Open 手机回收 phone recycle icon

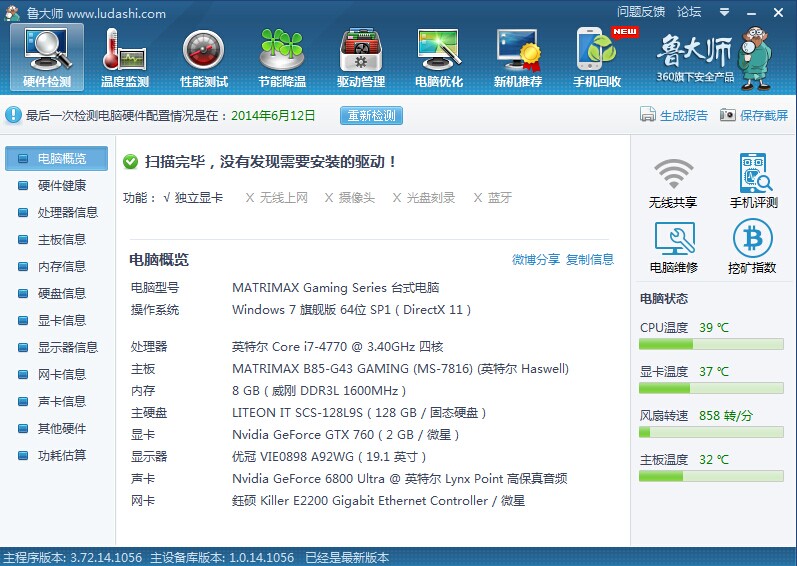coord(597,57)
